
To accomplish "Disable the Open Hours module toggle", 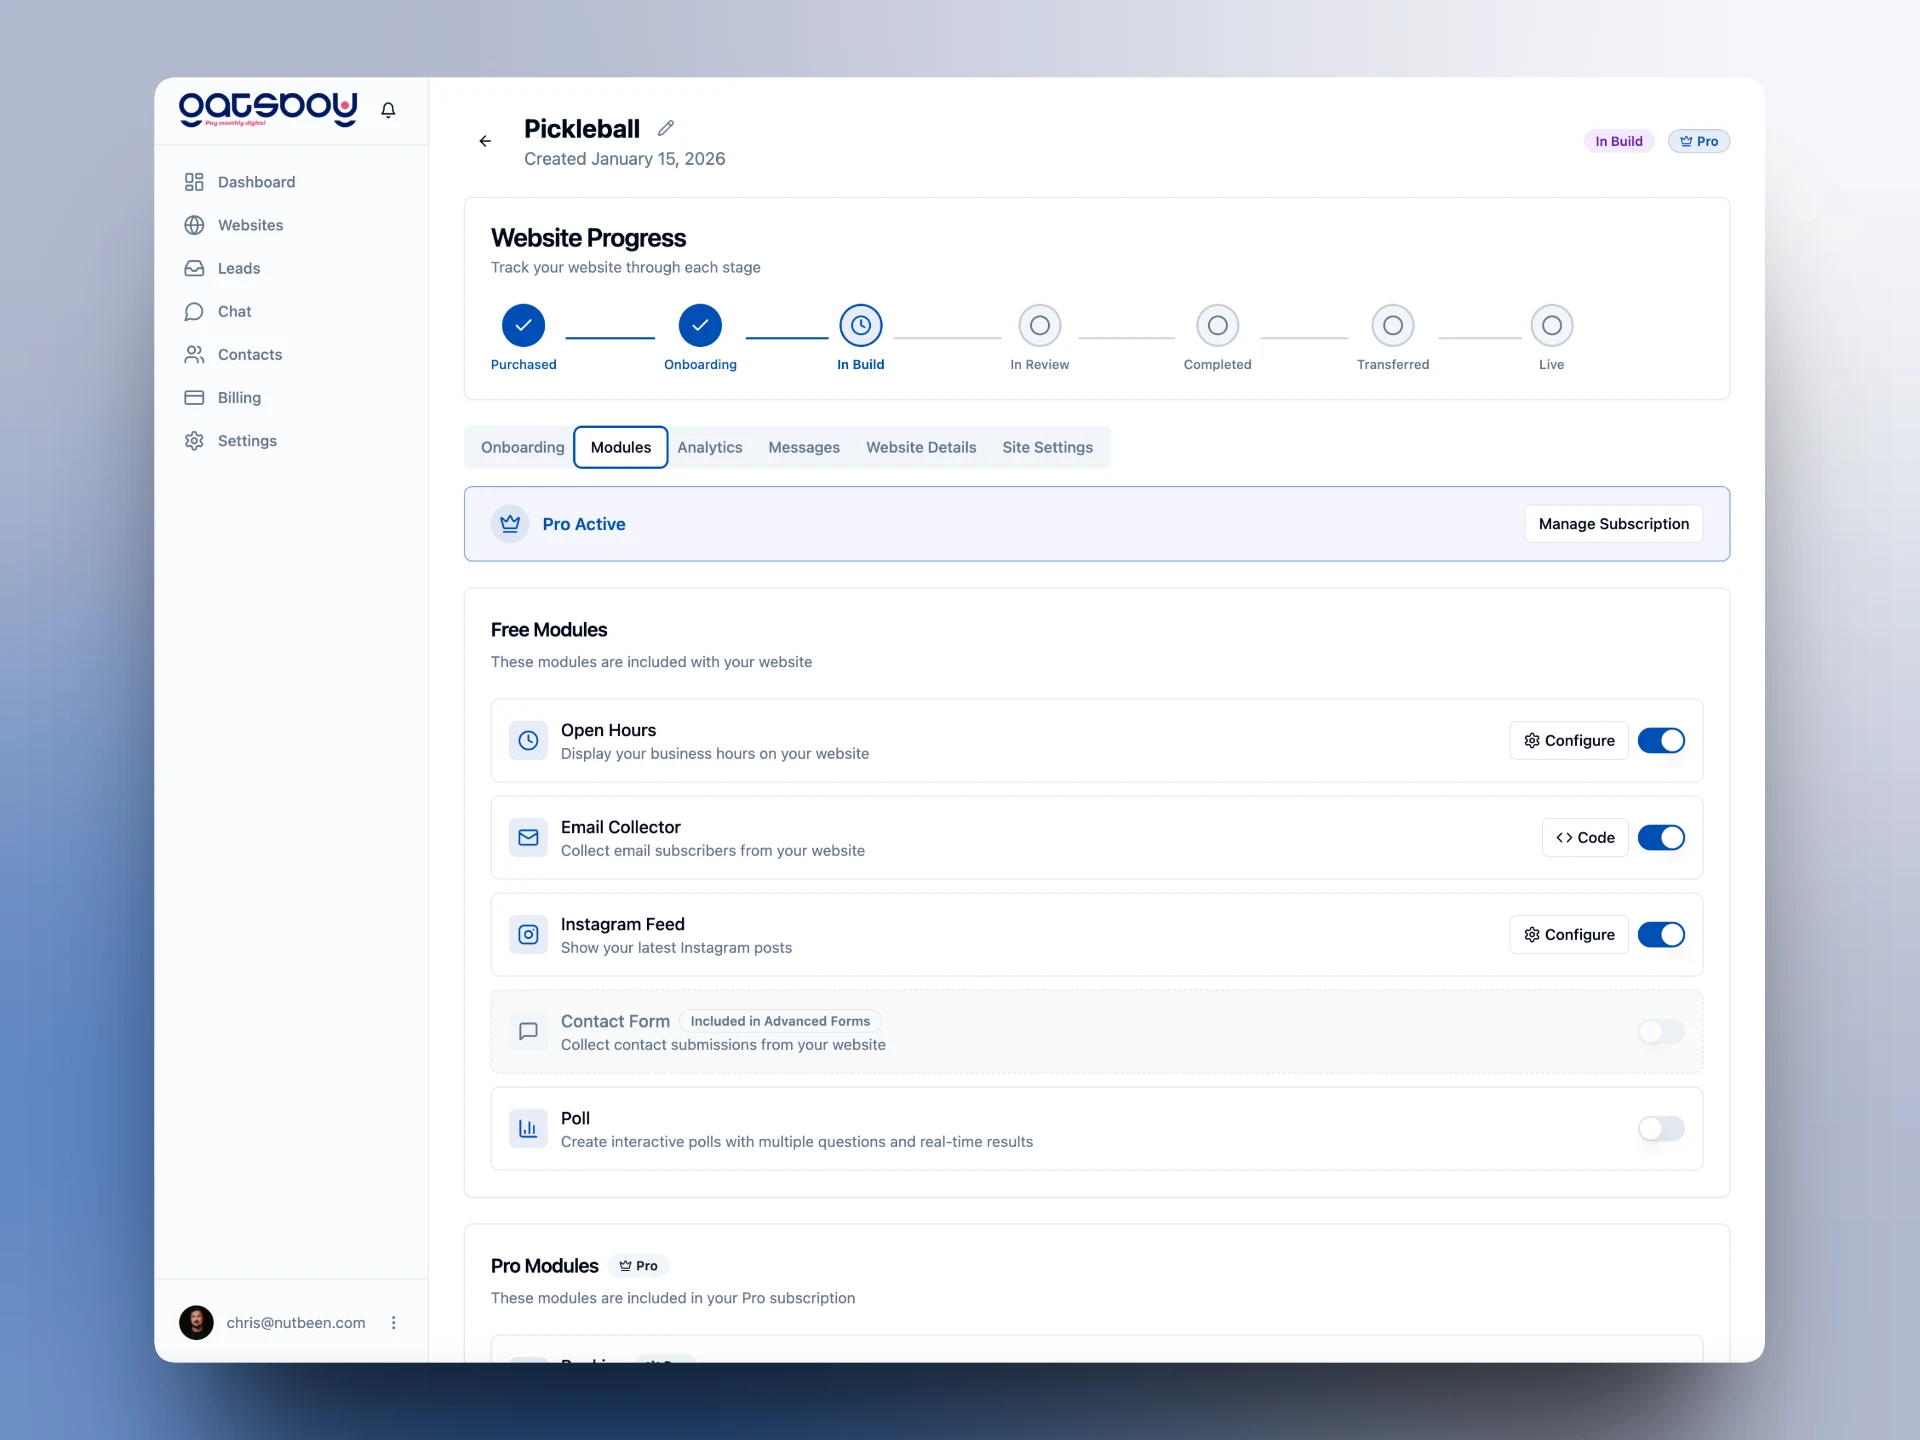I will 1661,741.
